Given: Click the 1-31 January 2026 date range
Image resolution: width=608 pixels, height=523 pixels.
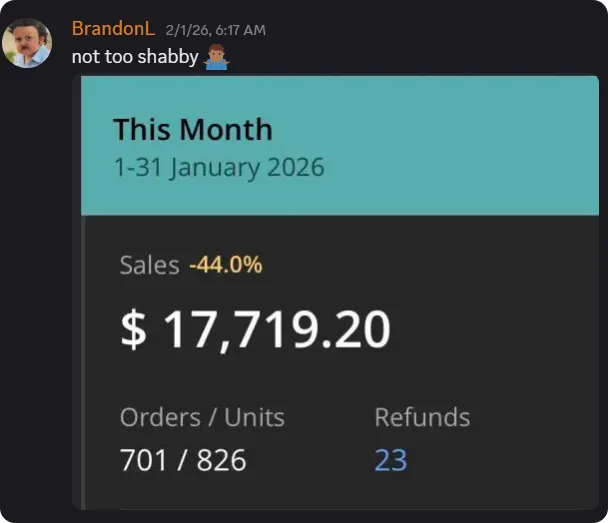Looking at the screenshot, I should pyautogui.click(x=218, y=166).
